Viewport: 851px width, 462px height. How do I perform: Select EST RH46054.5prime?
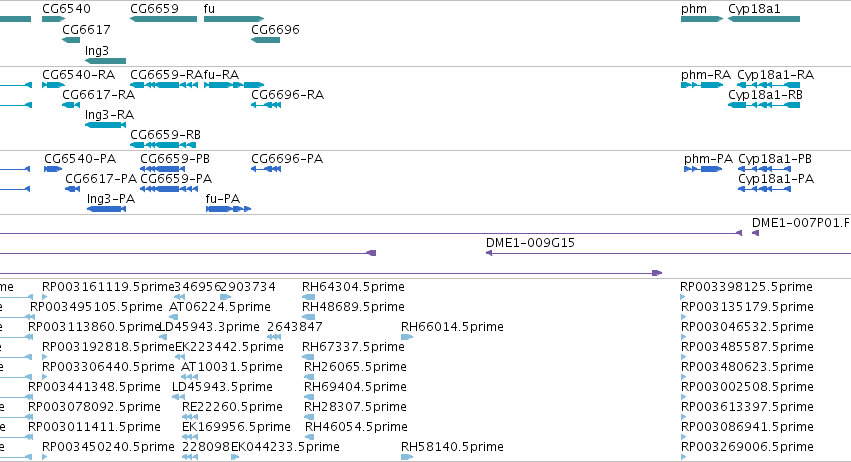[356, 427]
